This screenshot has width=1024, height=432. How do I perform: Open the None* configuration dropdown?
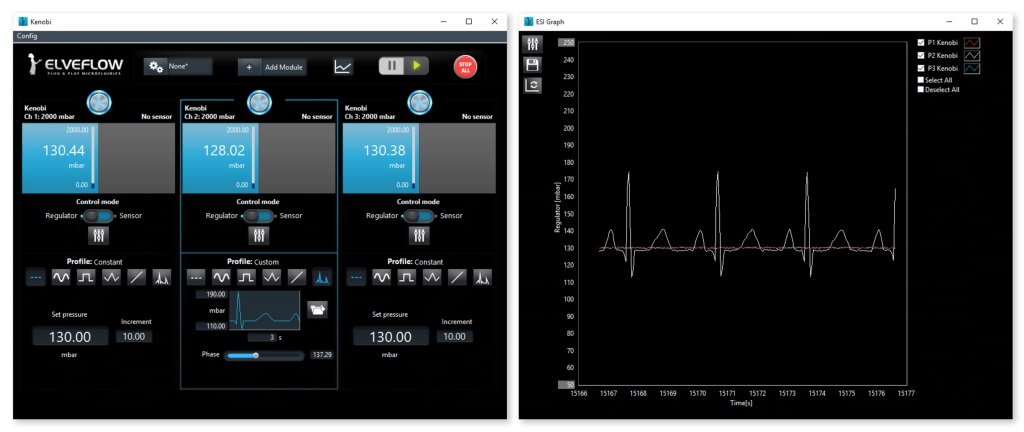coord(178,66)
